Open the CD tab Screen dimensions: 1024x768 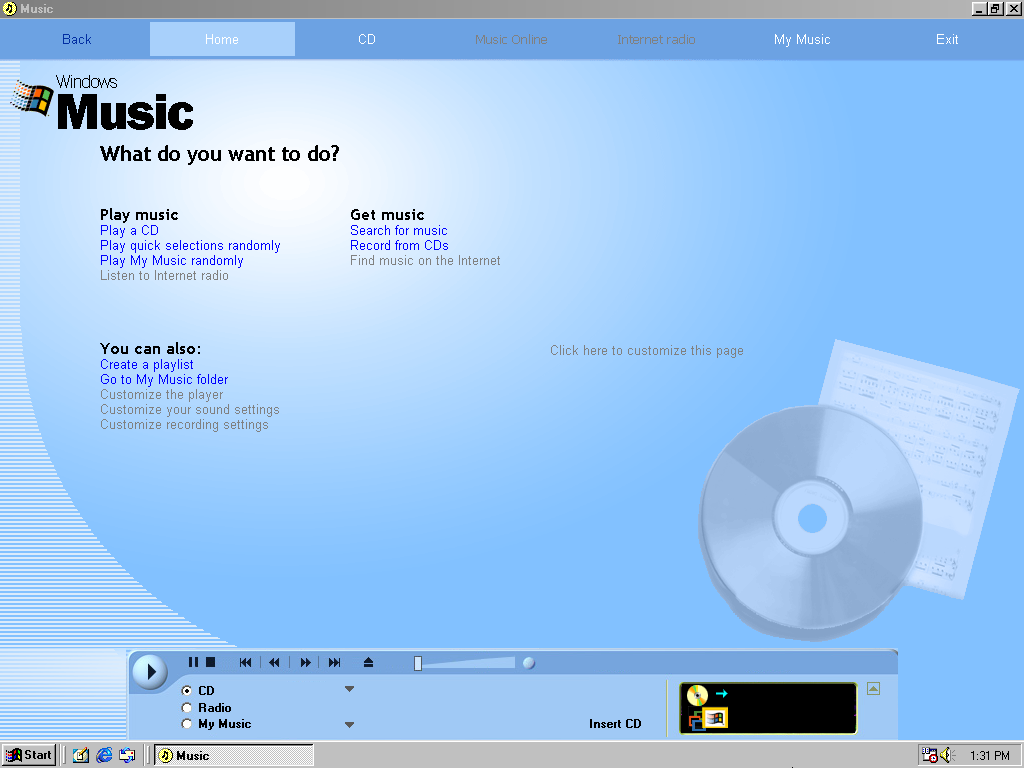pos(367,39)
